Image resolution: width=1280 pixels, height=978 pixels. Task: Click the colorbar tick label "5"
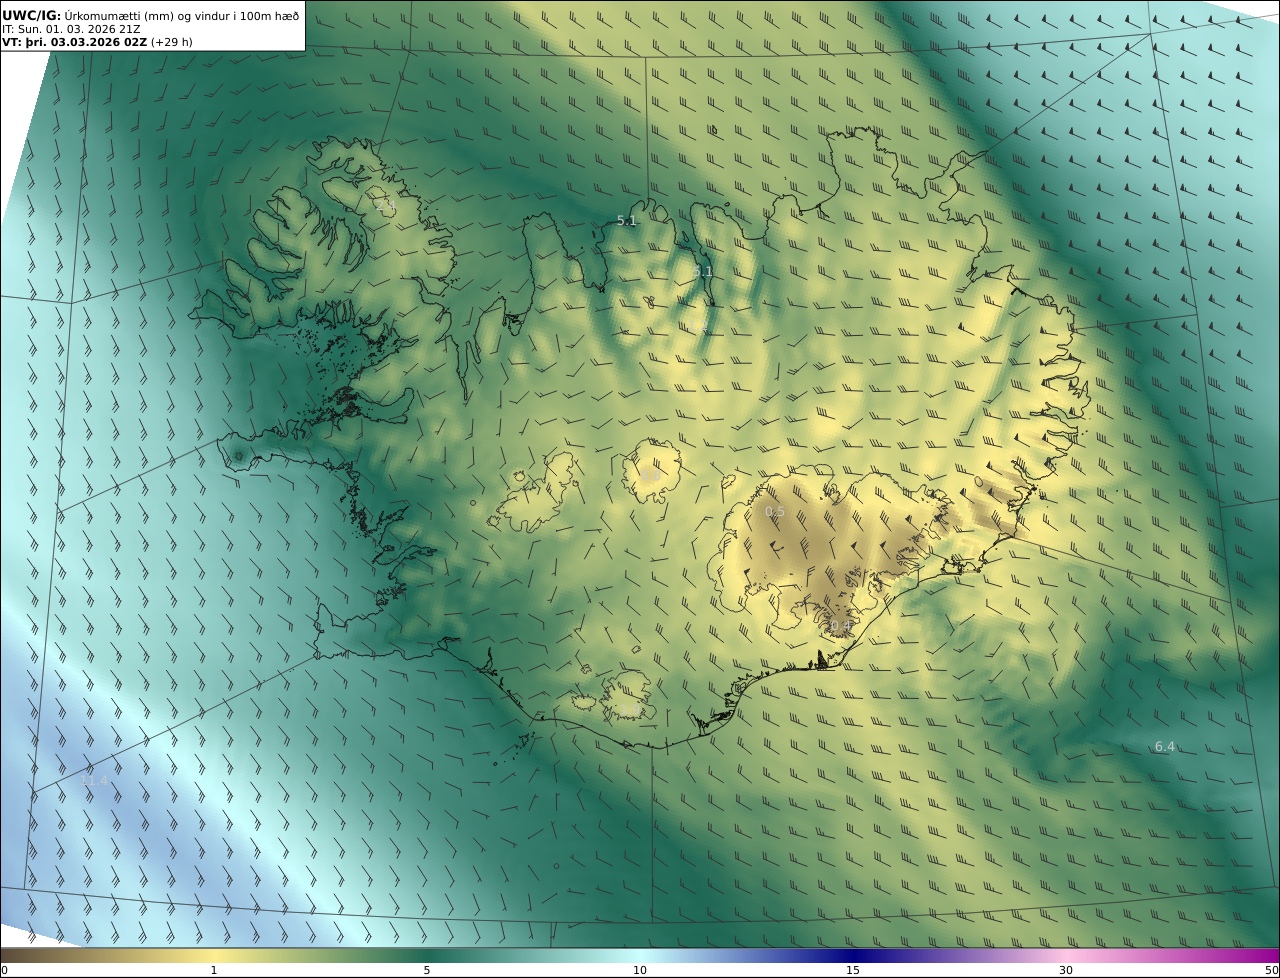pyautogui.click(x=427, y=970)
